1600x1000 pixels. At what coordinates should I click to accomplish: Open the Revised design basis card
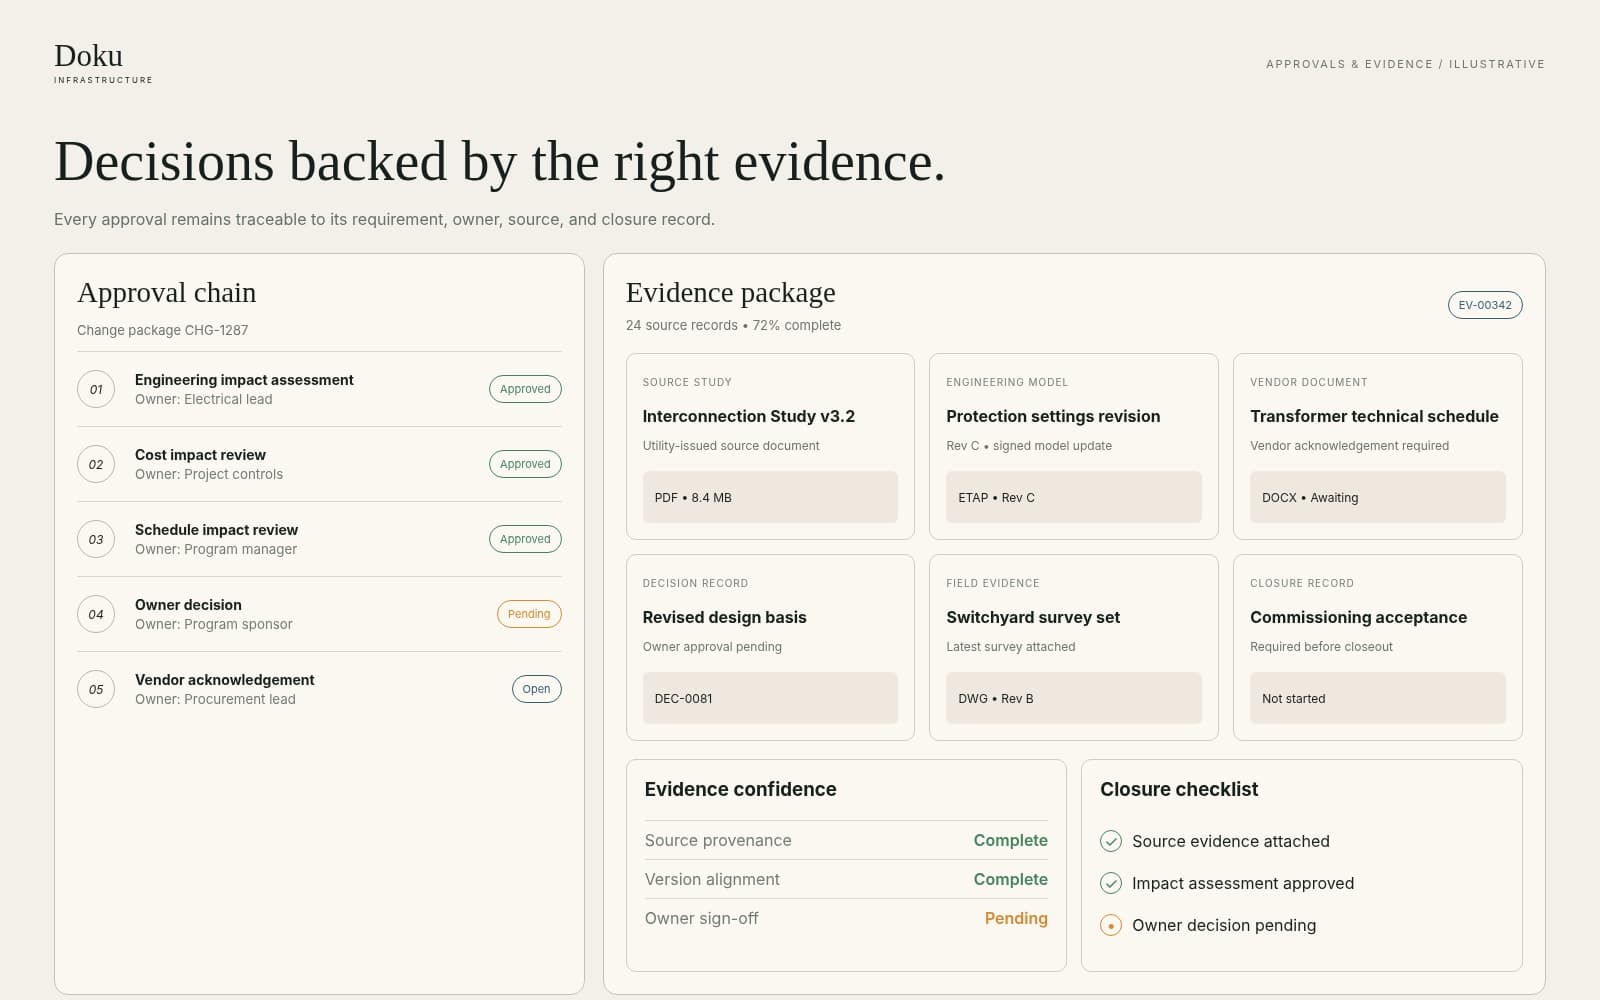(770, 647)
